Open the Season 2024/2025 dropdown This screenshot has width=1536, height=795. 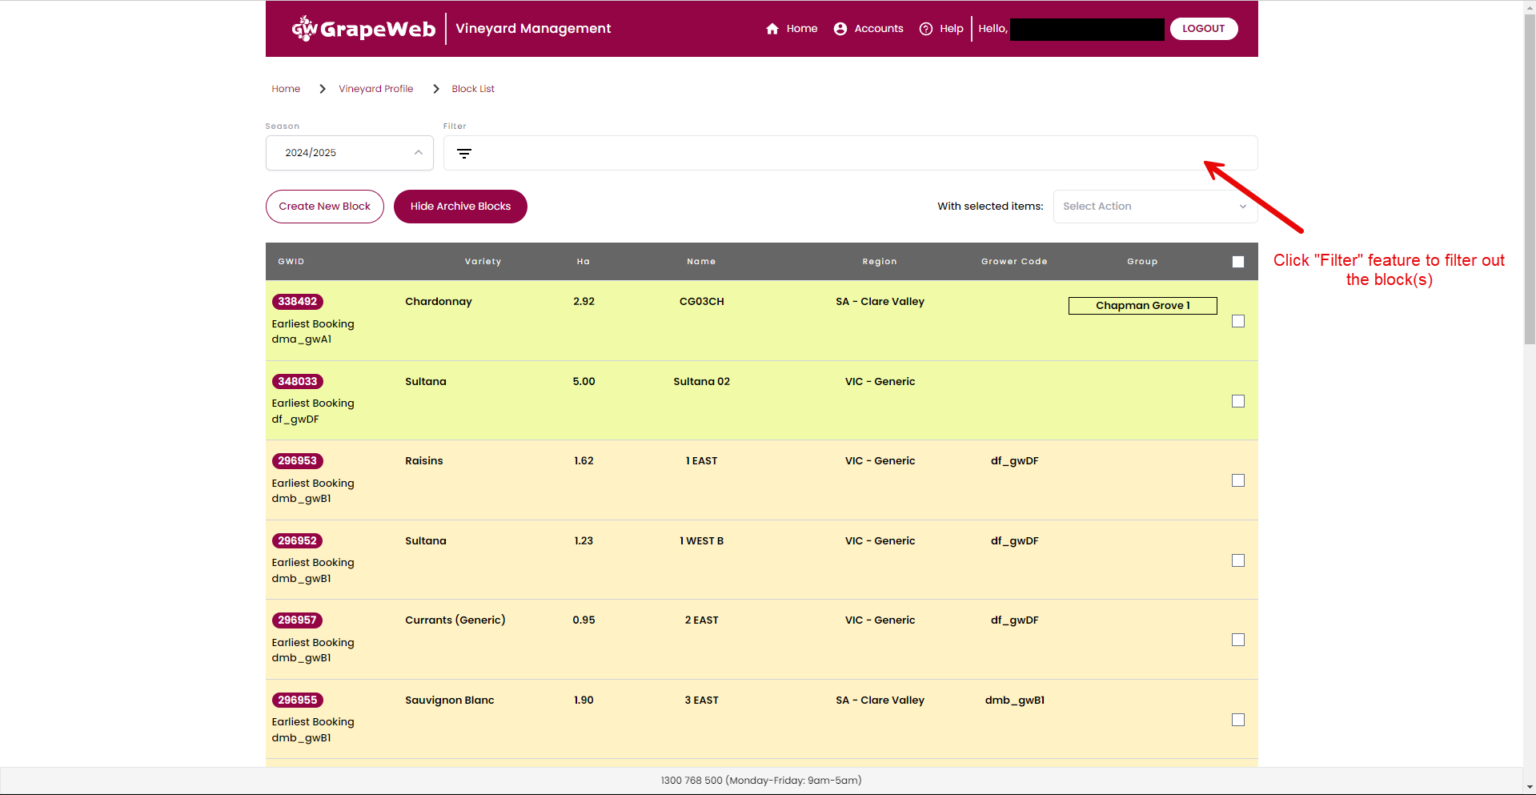[349, 153]
